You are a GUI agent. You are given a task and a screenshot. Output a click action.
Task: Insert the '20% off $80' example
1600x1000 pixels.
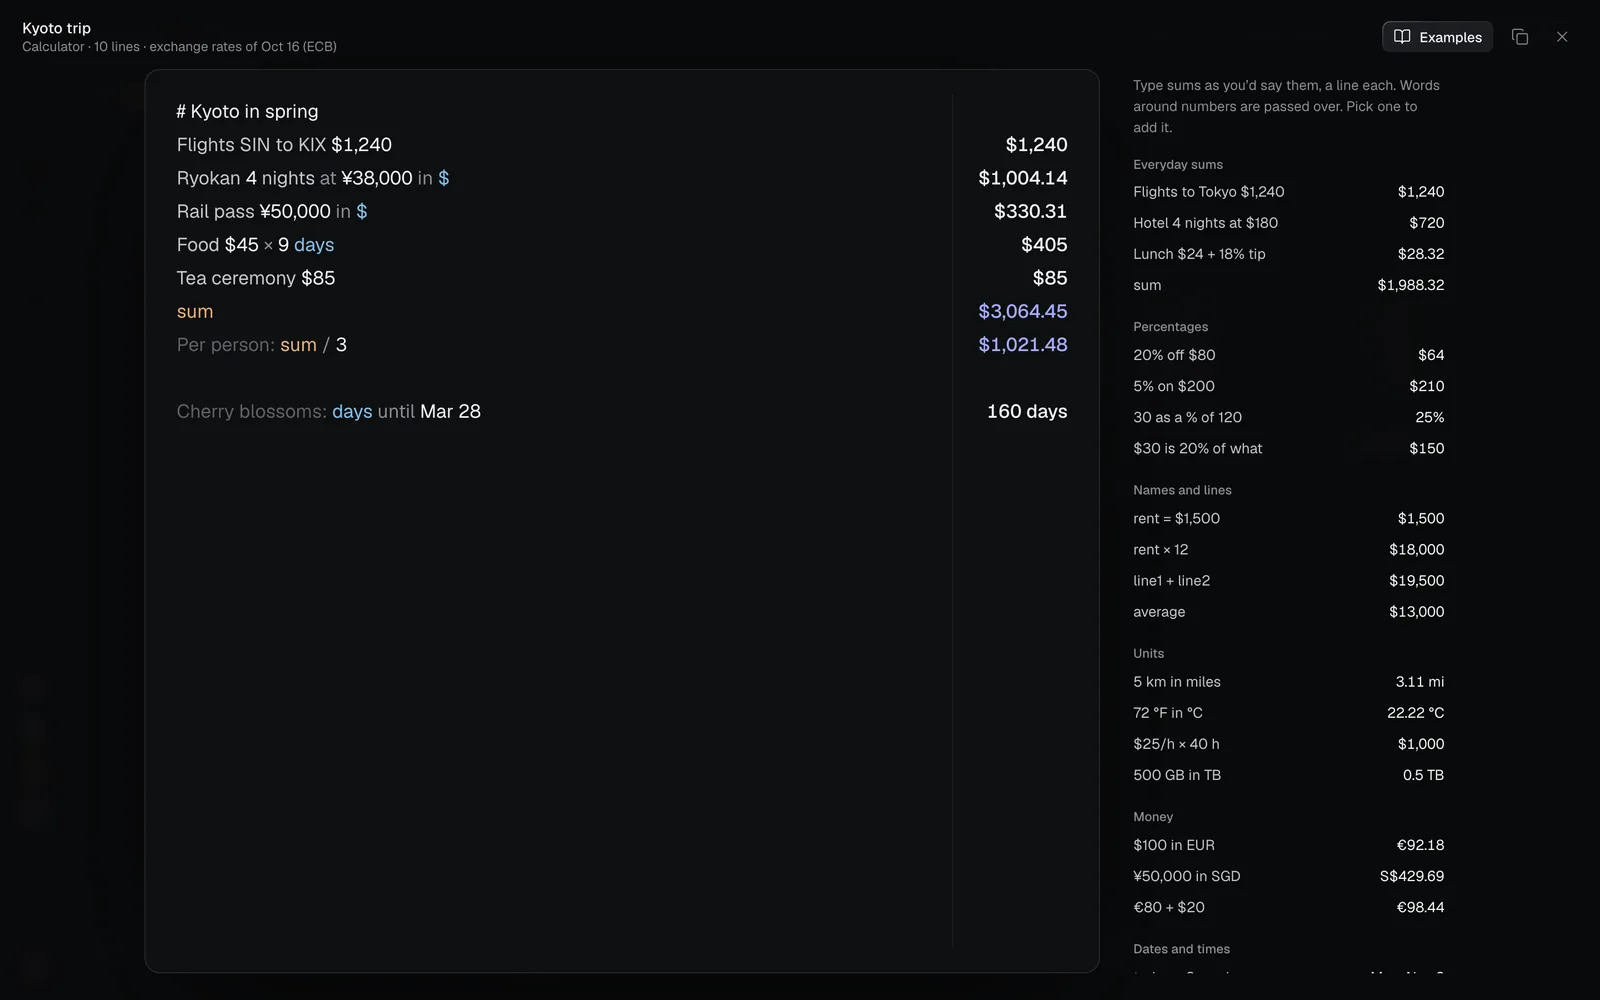pyautogui.click(x=1289, y=355)
